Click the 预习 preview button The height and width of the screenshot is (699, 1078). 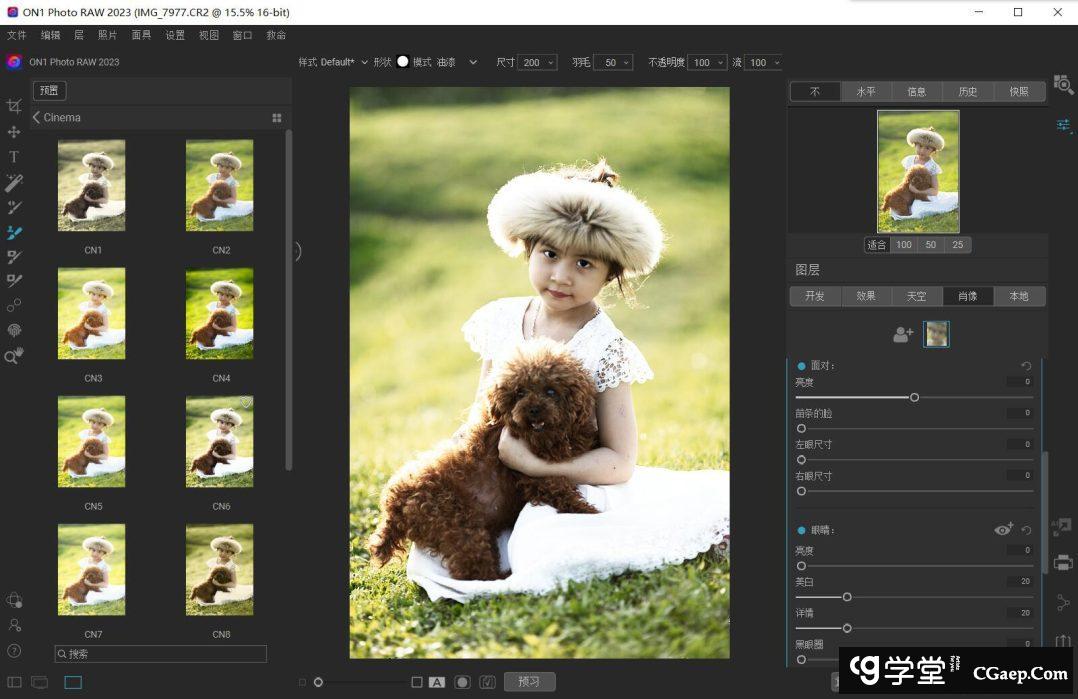[x=529, y=682]
